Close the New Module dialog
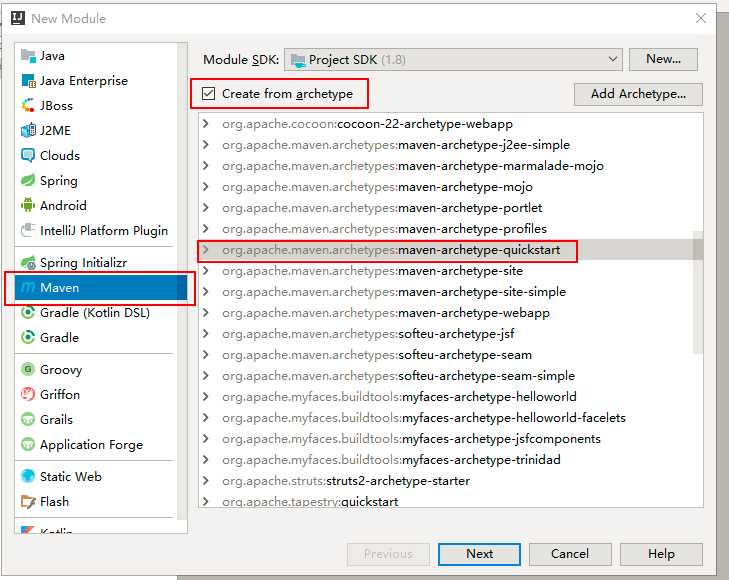This screenshot has height=580, width=729. (701, 18)
